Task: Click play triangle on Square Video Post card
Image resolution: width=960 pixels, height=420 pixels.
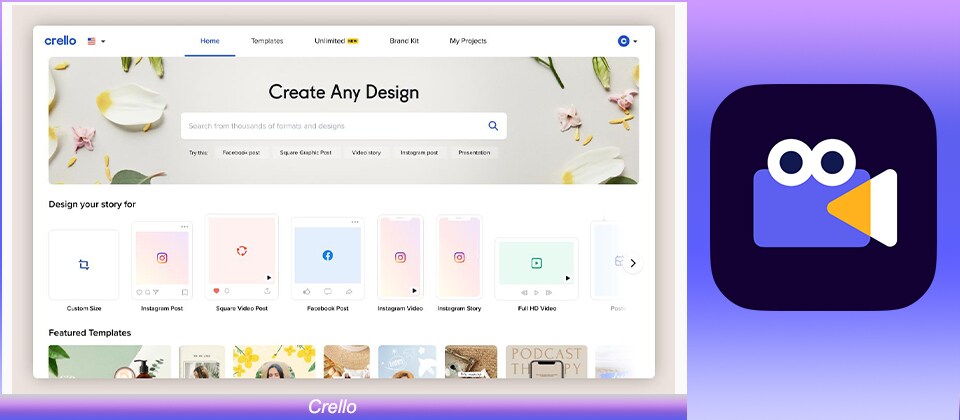Action: click(x=269, y=277)
